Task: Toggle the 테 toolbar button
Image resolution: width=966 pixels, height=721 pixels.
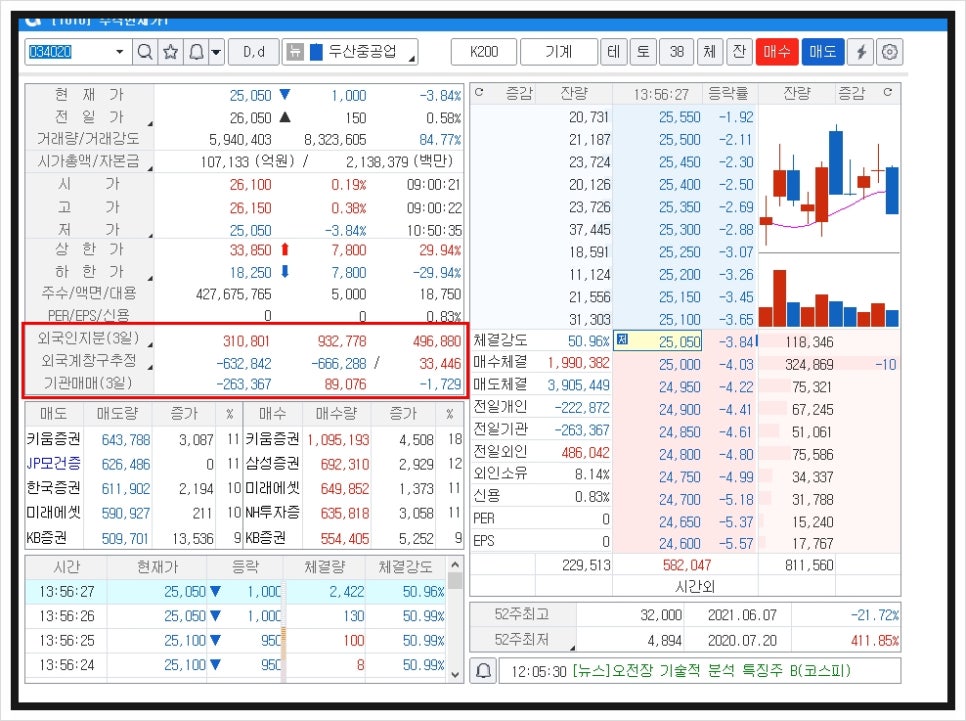Action: click(x=614, y=52)
